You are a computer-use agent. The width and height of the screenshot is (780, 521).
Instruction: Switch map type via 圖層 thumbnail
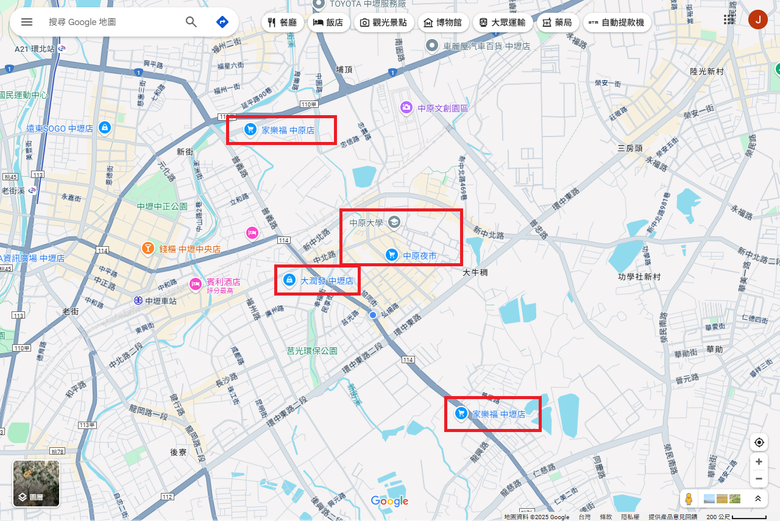click(x=36, y=483)
